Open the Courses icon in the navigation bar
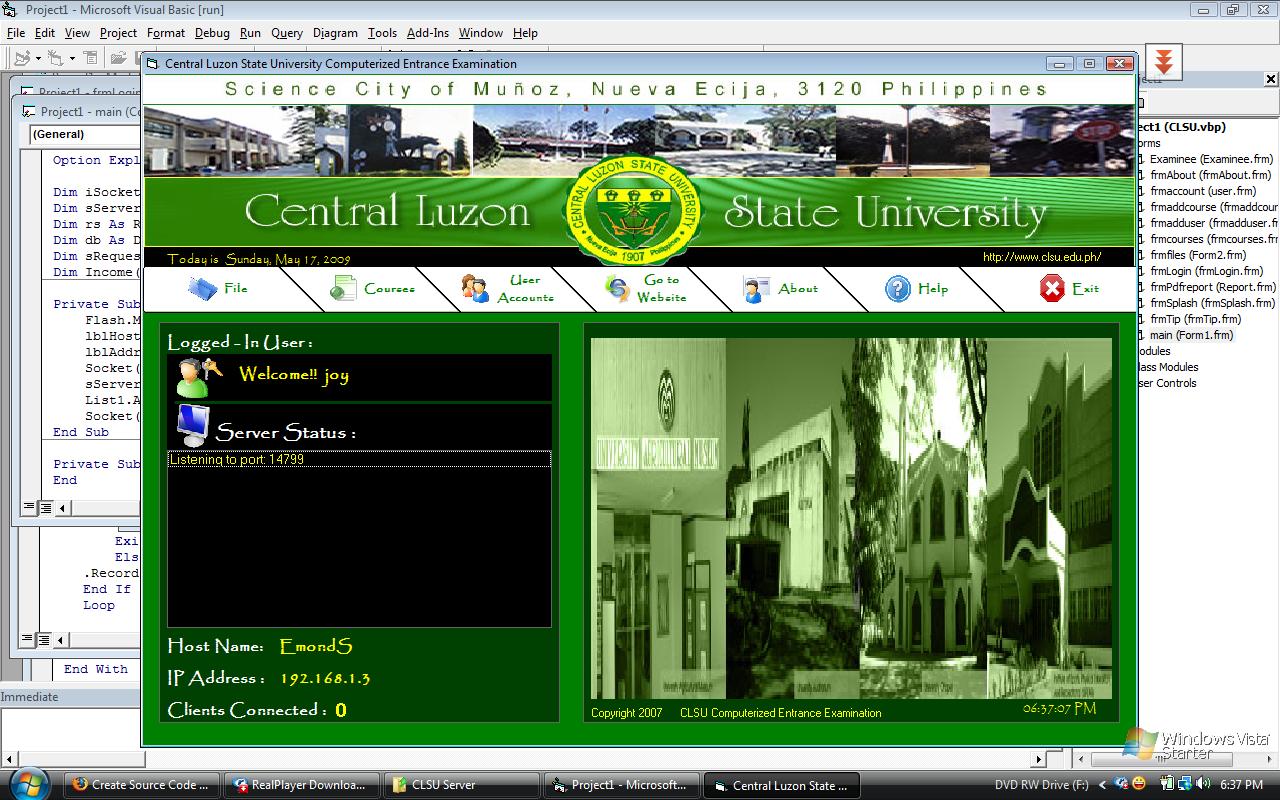 pyautogui.click(x=343, y=288)
